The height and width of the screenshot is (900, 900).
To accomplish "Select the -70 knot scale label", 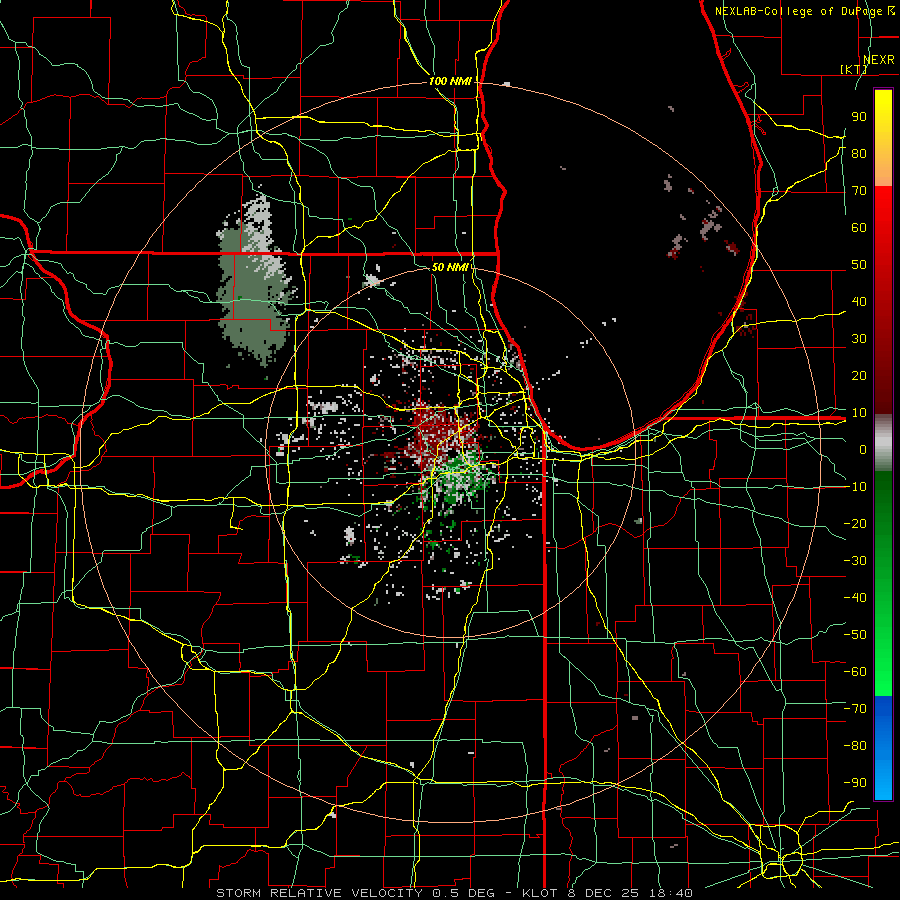I will tap(855, 709).
